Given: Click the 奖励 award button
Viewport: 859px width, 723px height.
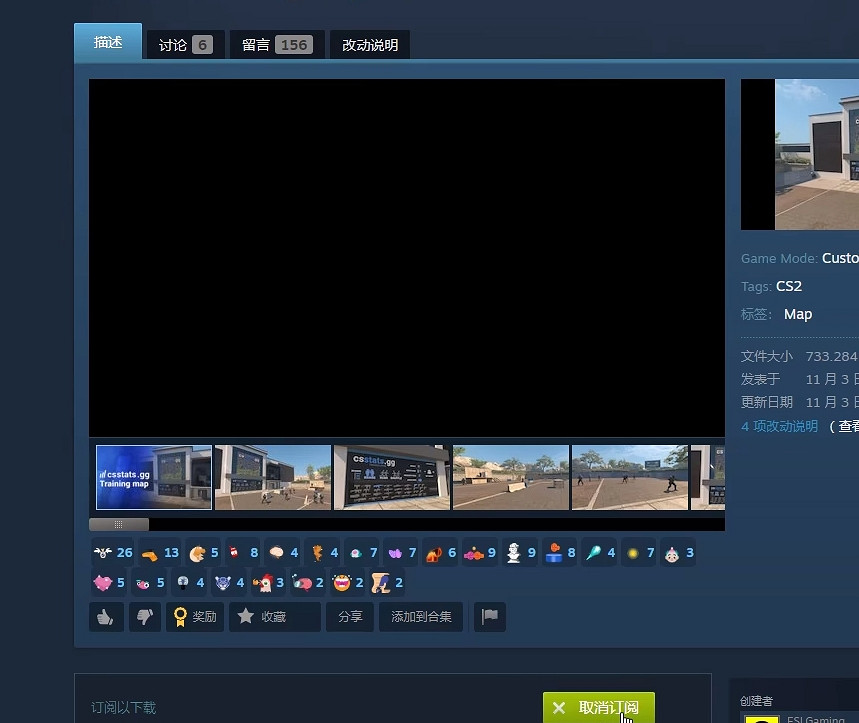Looking at the screenshot, I should 195,617.
